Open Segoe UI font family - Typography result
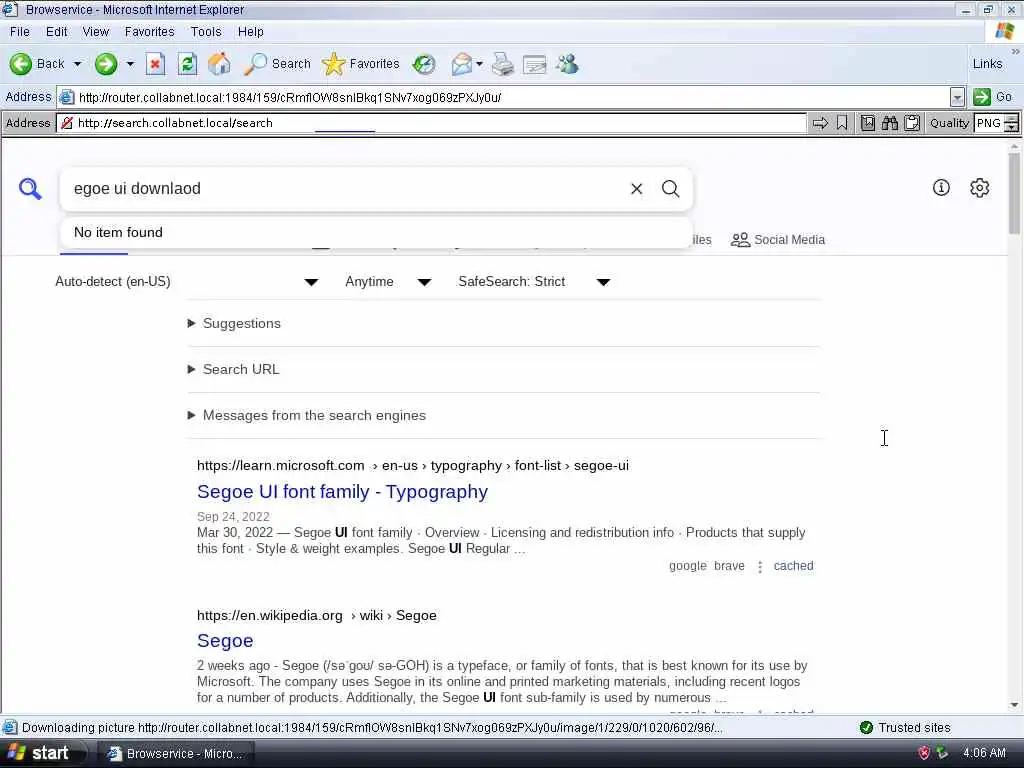This screenshot has width=1024, height=768. (x=342, y=492)
